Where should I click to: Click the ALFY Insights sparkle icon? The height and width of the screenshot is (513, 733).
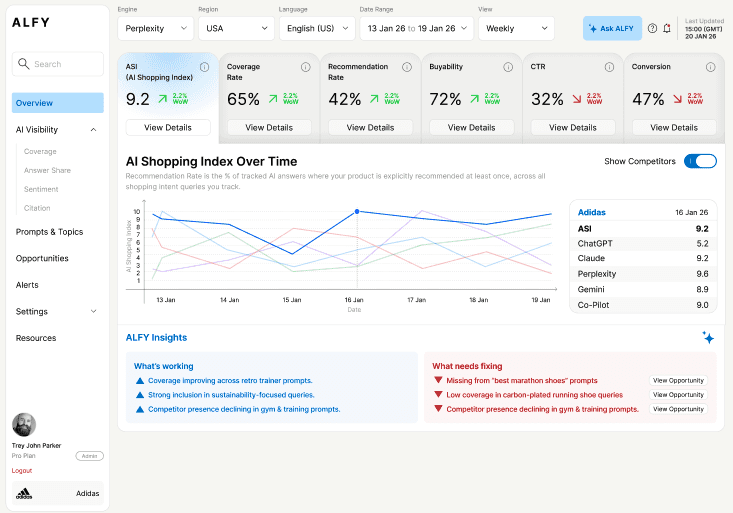pos(708,337)
